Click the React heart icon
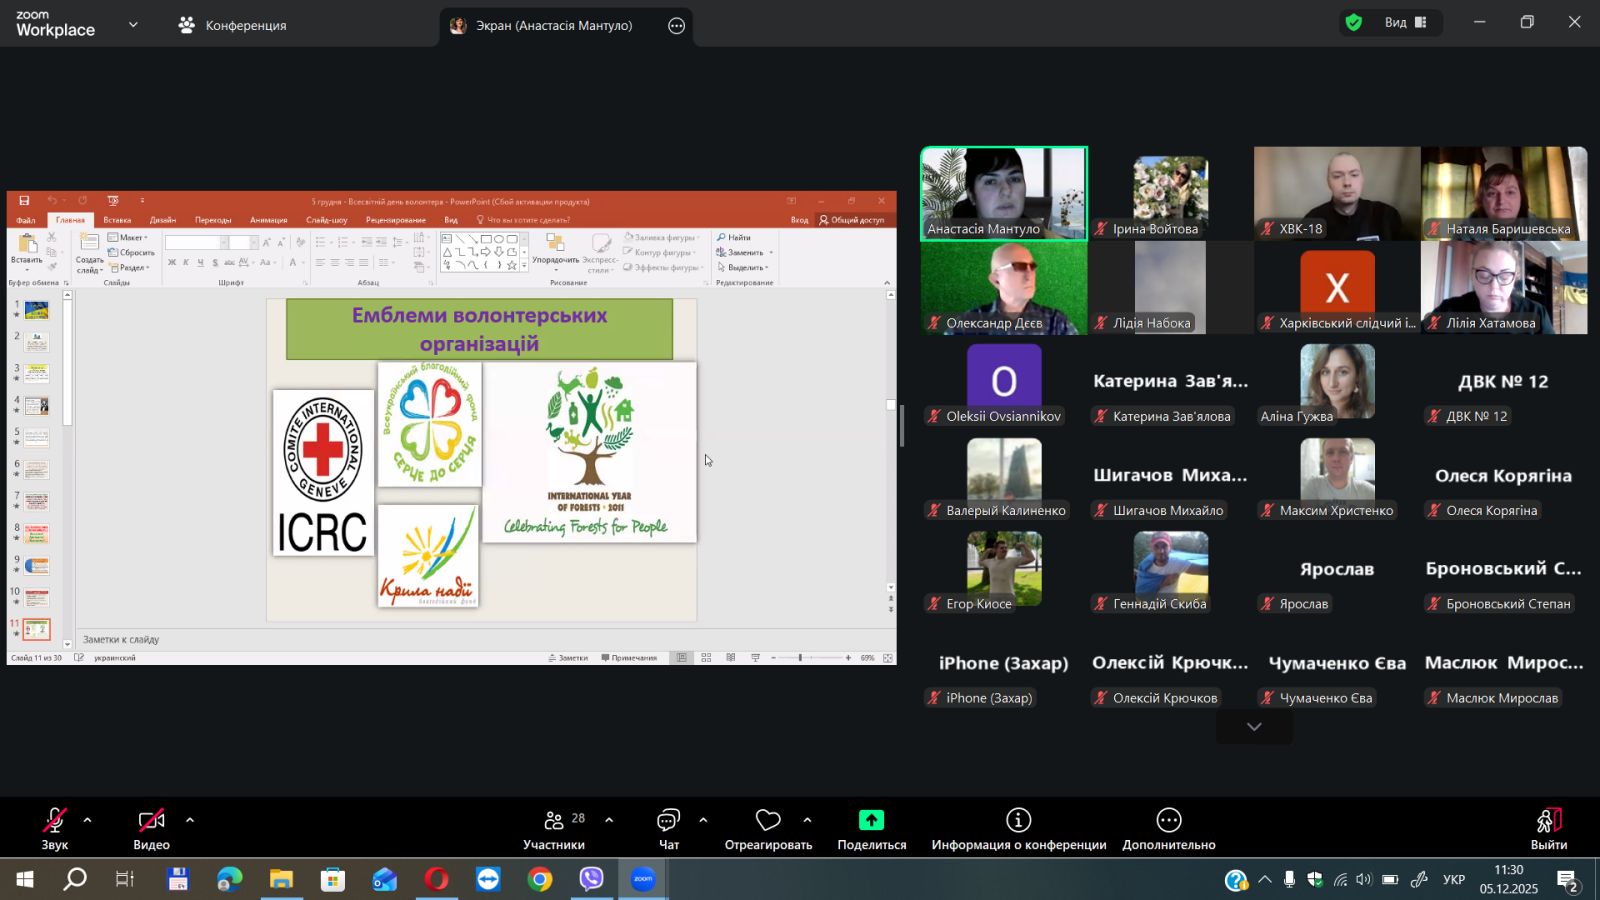 click(768, 821)
